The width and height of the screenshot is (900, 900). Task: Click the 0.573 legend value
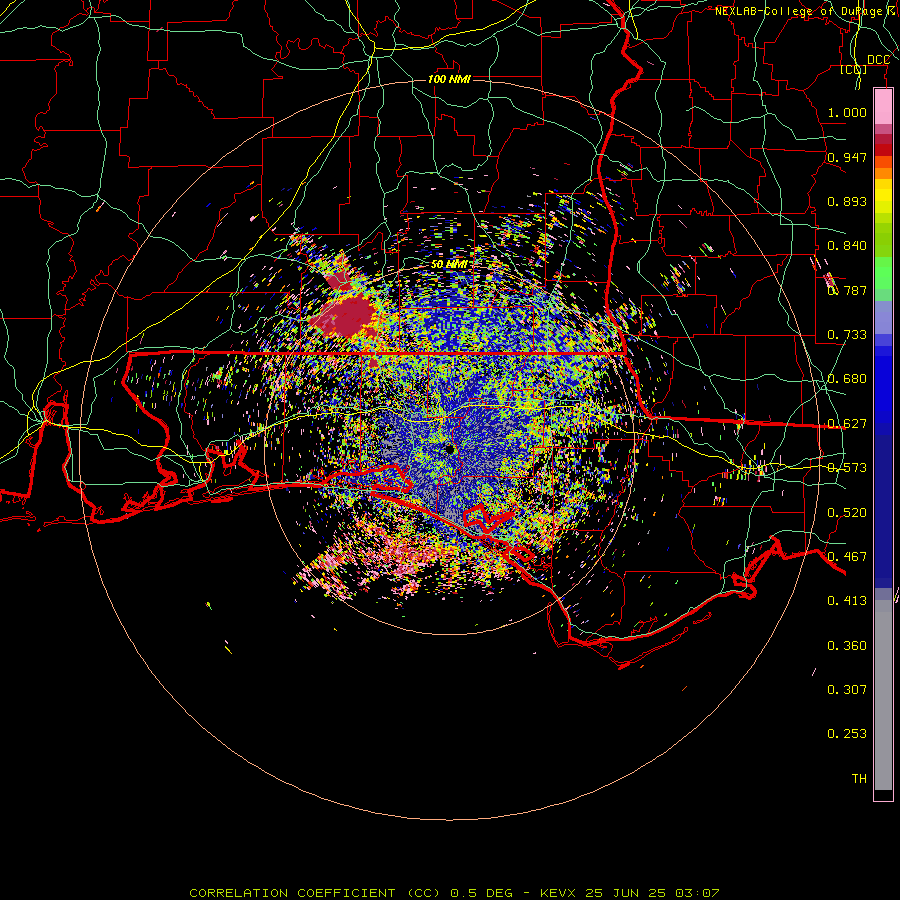pyautogui.click(x=847, y=468)
